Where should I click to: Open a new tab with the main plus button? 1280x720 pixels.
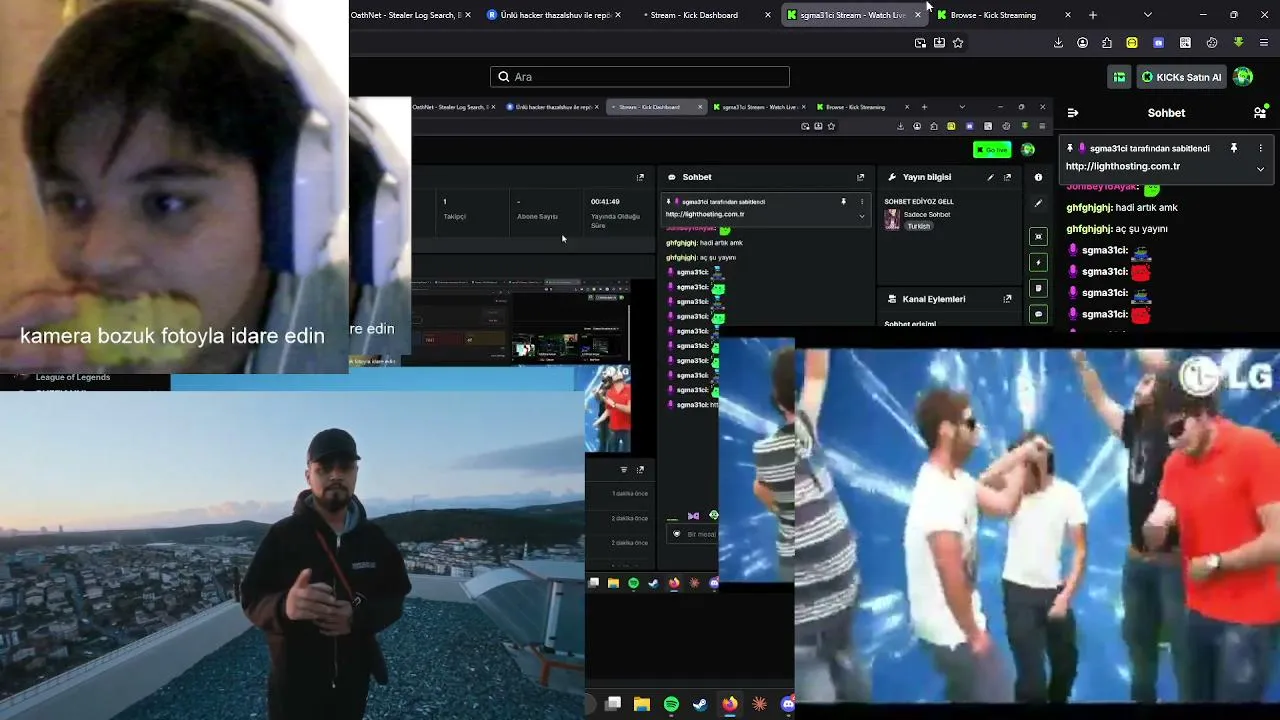(1093, 15)
